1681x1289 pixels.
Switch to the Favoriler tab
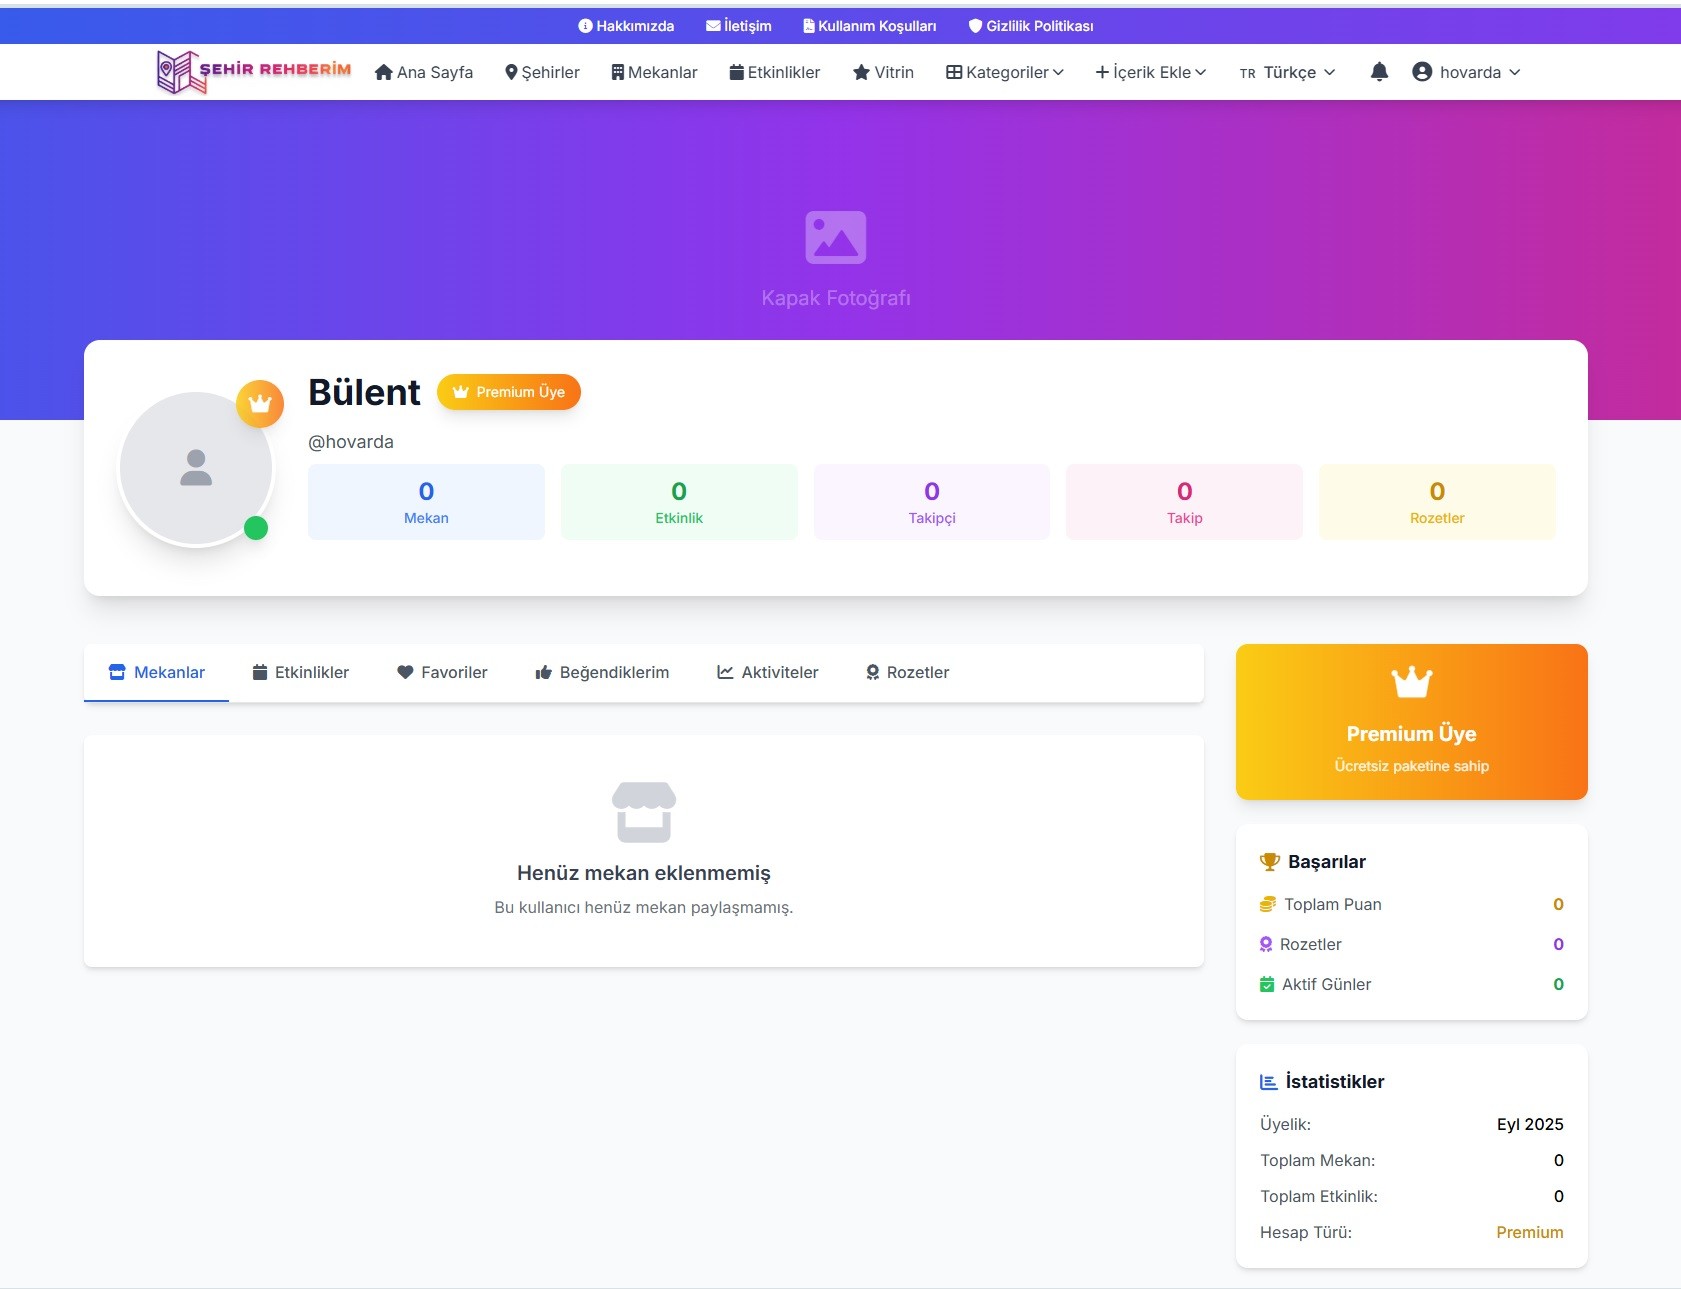442,673
